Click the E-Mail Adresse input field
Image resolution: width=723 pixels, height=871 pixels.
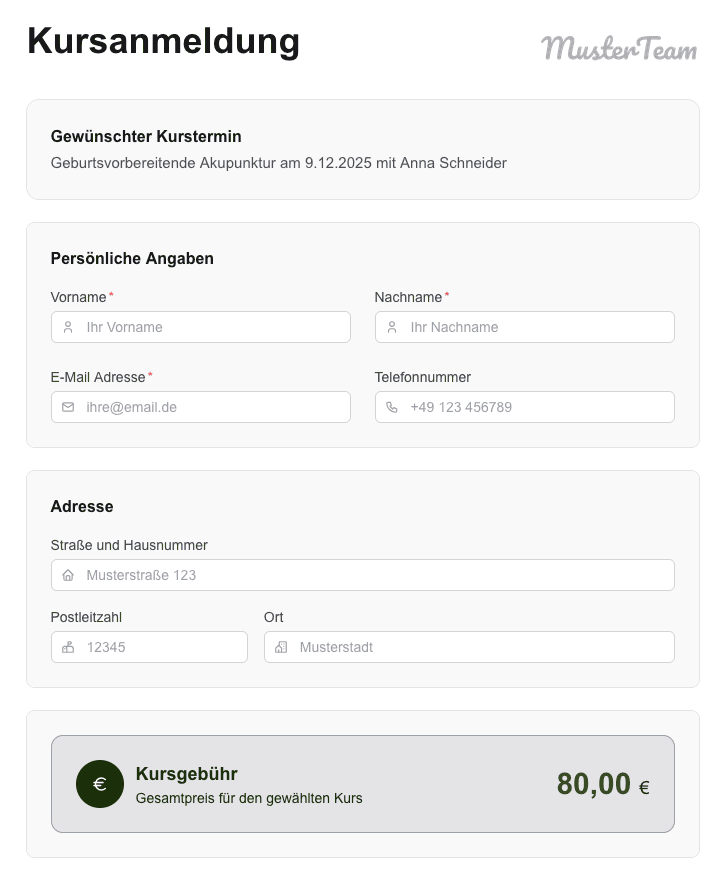[x=200, y=407]
